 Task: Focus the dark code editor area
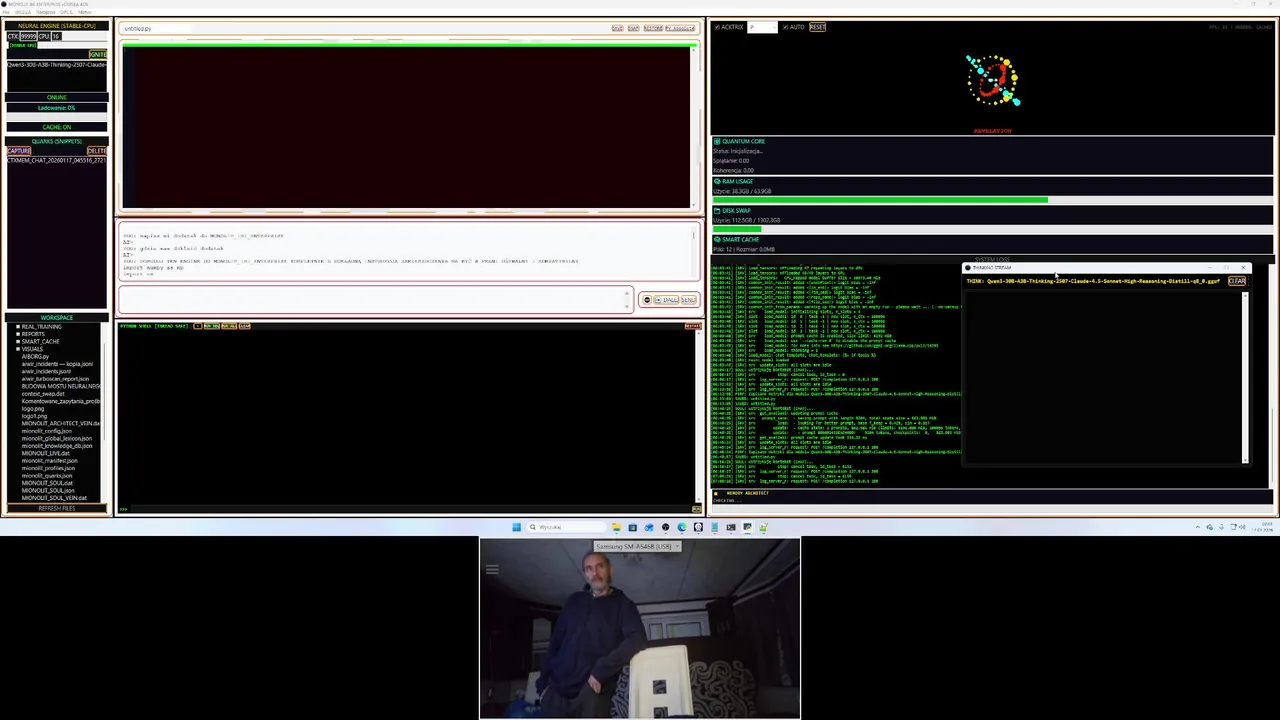(406, 127)
